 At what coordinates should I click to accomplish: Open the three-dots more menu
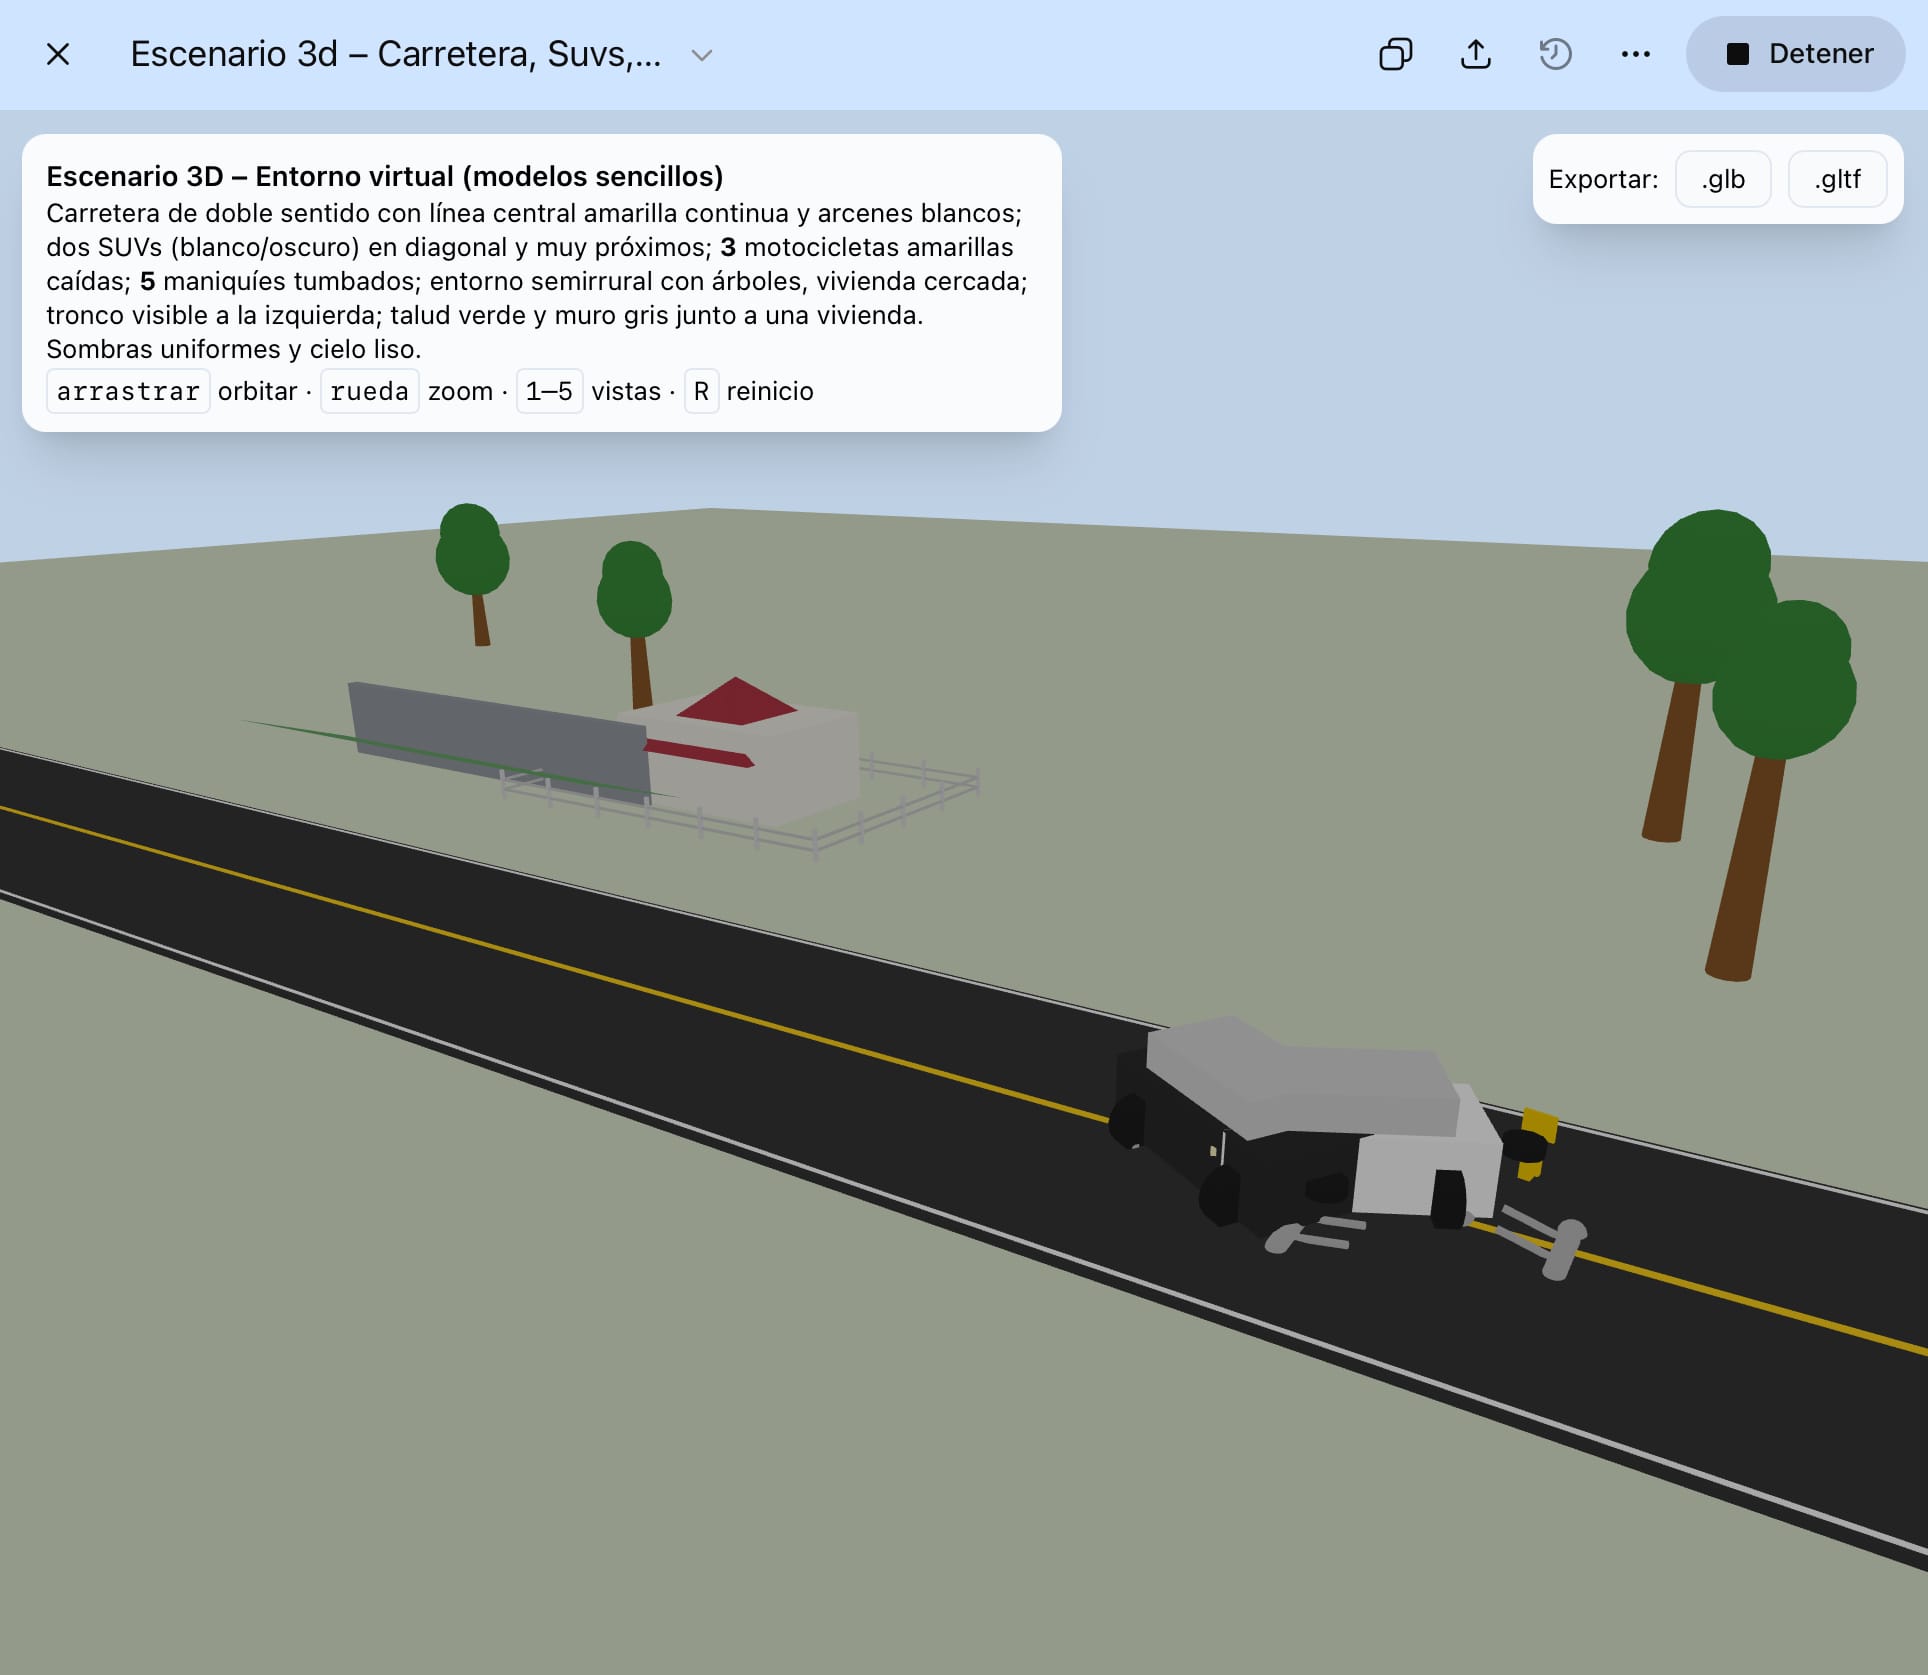(x=1635, y=54)
